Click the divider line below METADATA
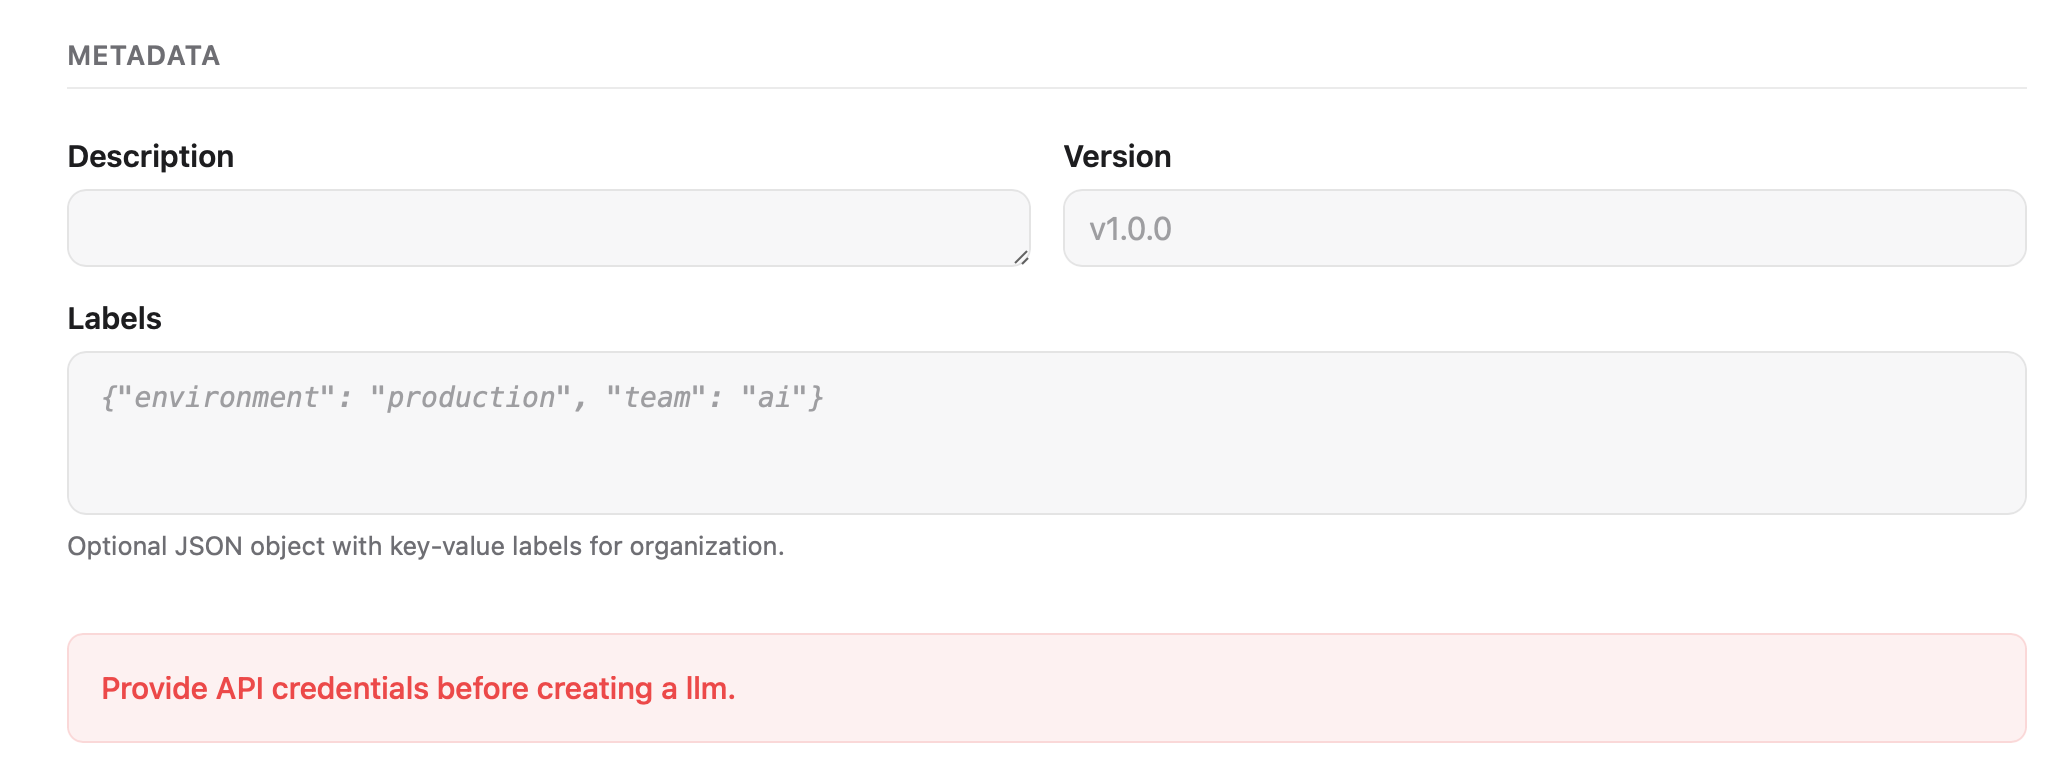The image size is (2068, 760). coord(1046,88)
